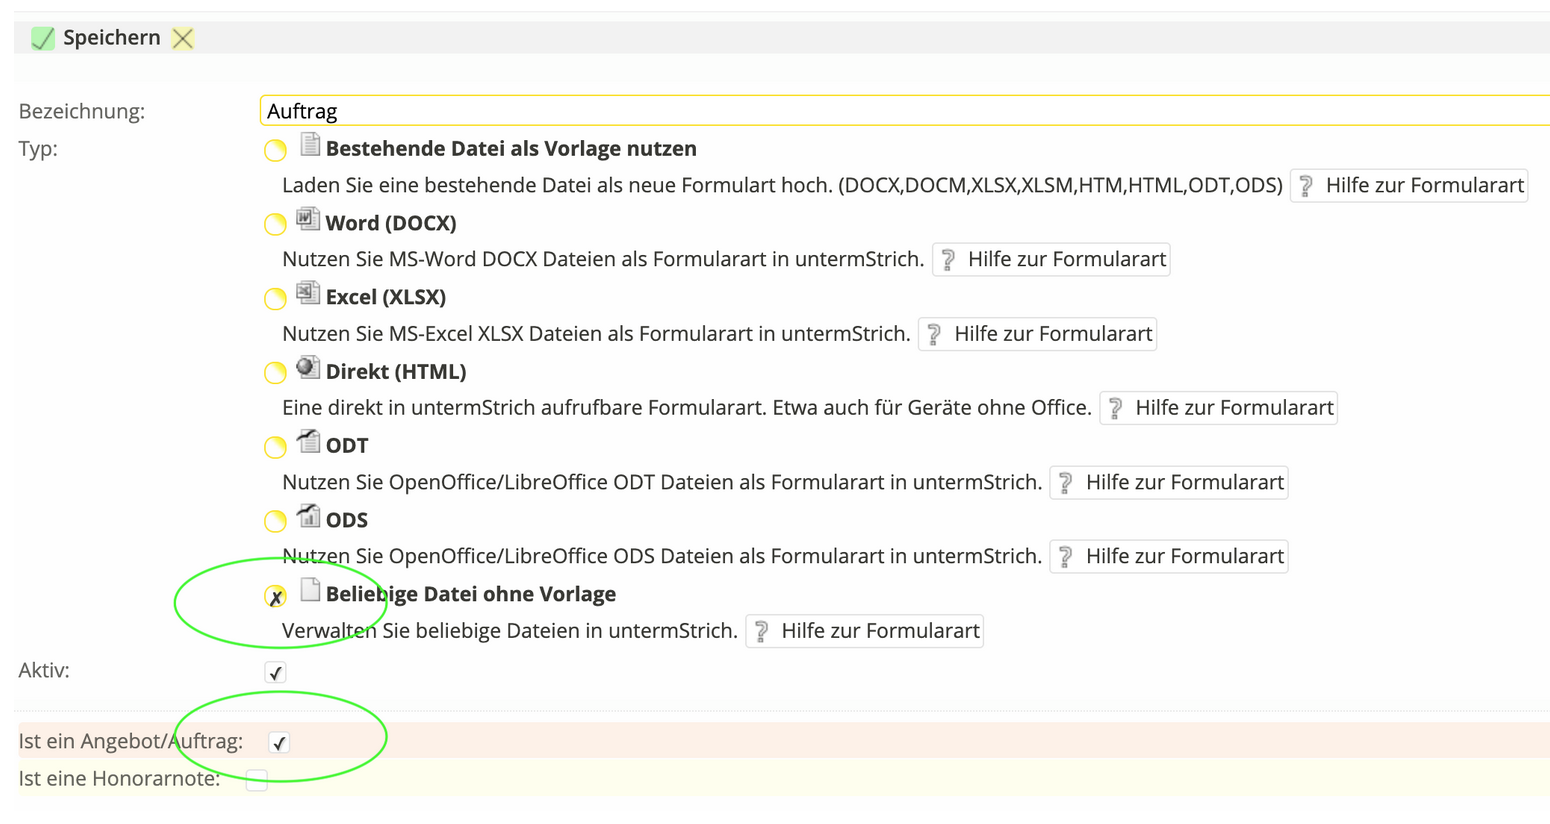Select the Beliebige Datei ohne Vorlage option
1550x824 pixels.
click(x=275, y=595)
